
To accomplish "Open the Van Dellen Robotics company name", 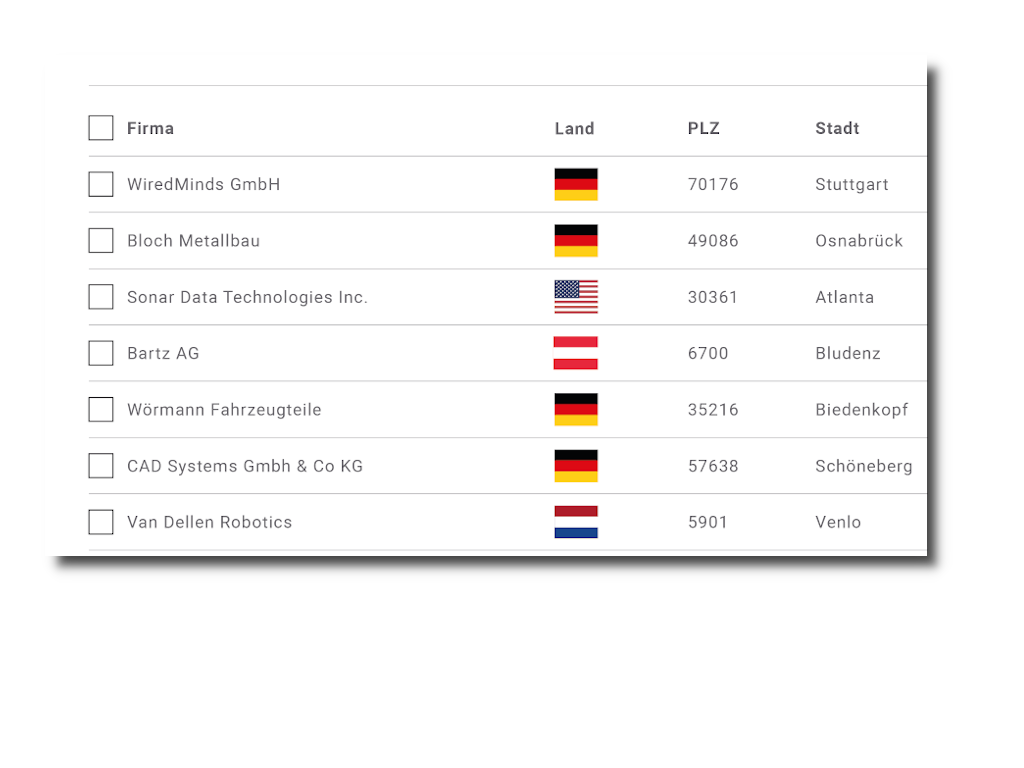I will 210,522.
